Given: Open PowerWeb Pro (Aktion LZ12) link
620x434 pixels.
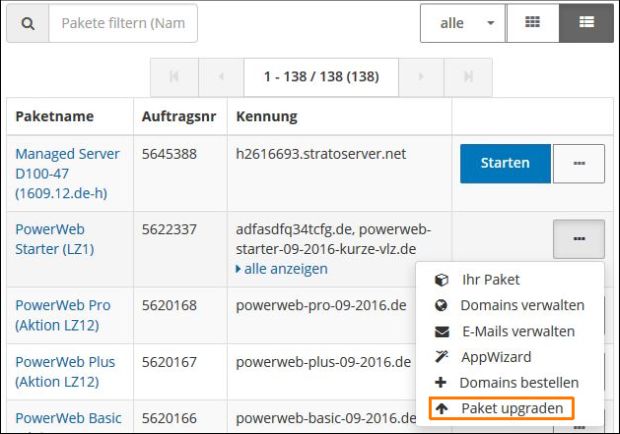Looking at the screenshot, I should [x=63, y=315].
